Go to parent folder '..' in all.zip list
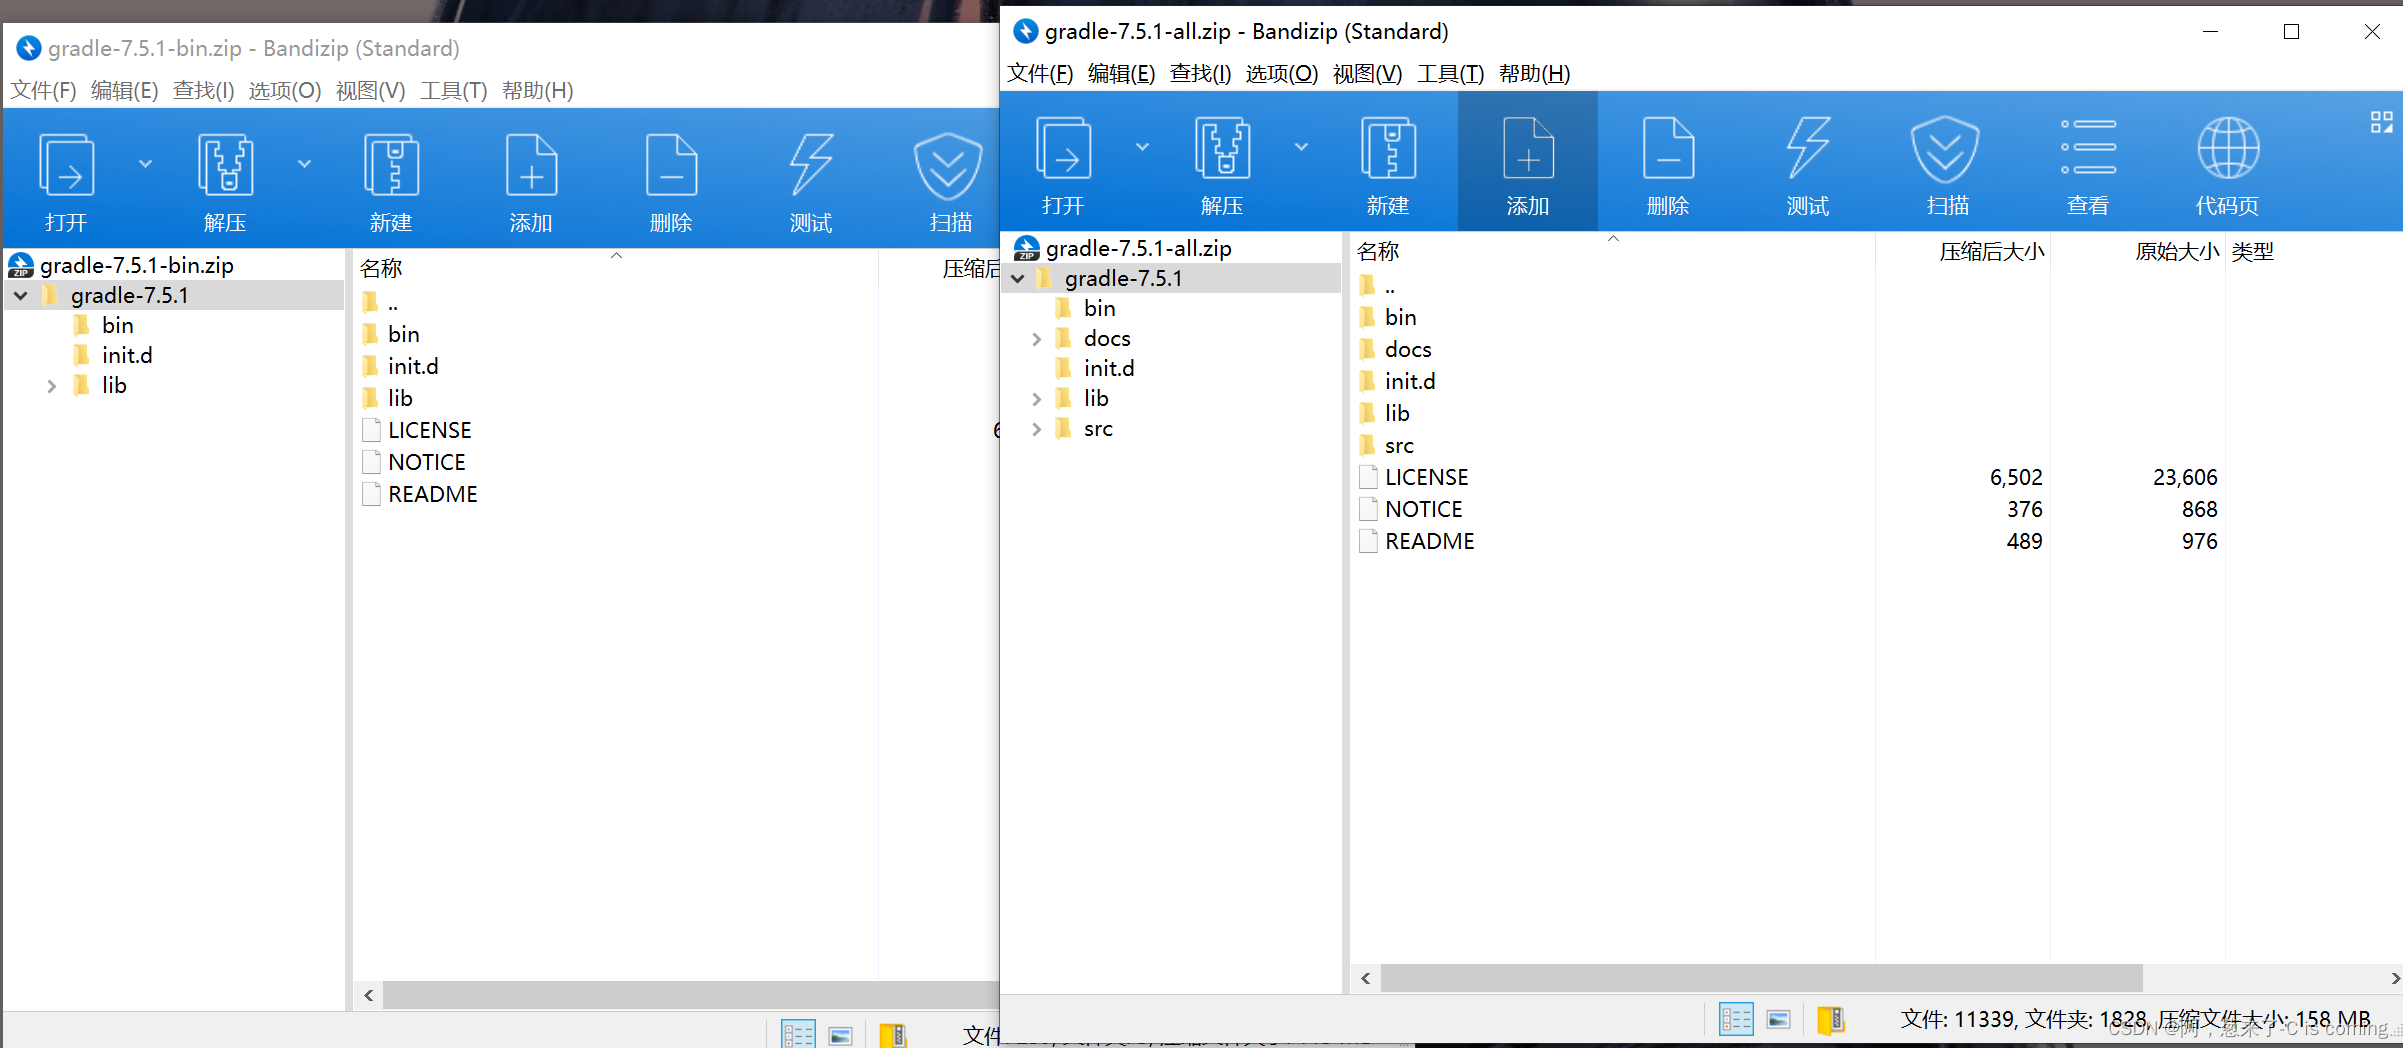This screenshot has height=1048, width=2403. [x=1389, y=285]
